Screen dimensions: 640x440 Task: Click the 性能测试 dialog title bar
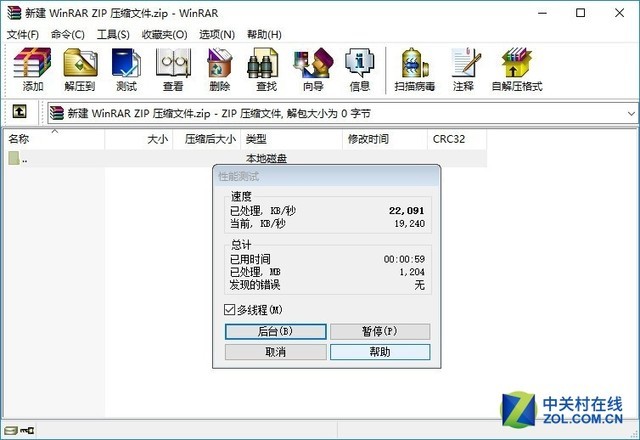pyautogui.click(x=327, y=176)
